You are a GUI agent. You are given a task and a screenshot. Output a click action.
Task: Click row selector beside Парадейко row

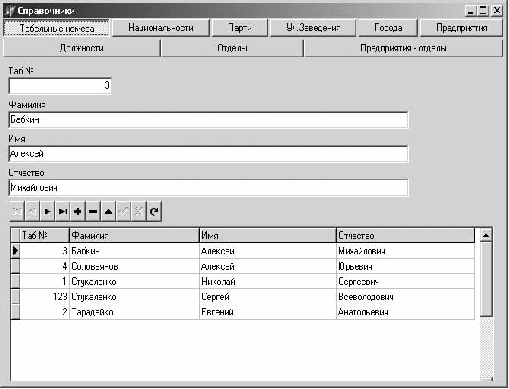coord(15,312)
